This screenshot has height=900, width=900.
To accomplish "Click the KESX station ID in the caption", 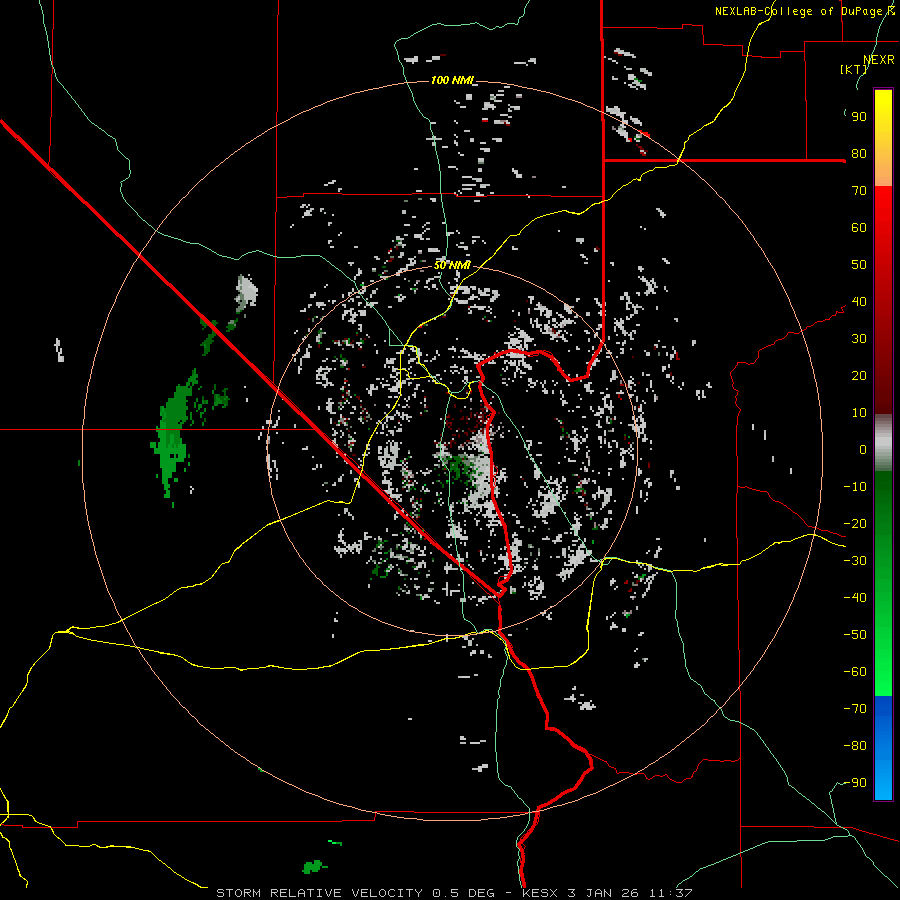I will (541, 893).
